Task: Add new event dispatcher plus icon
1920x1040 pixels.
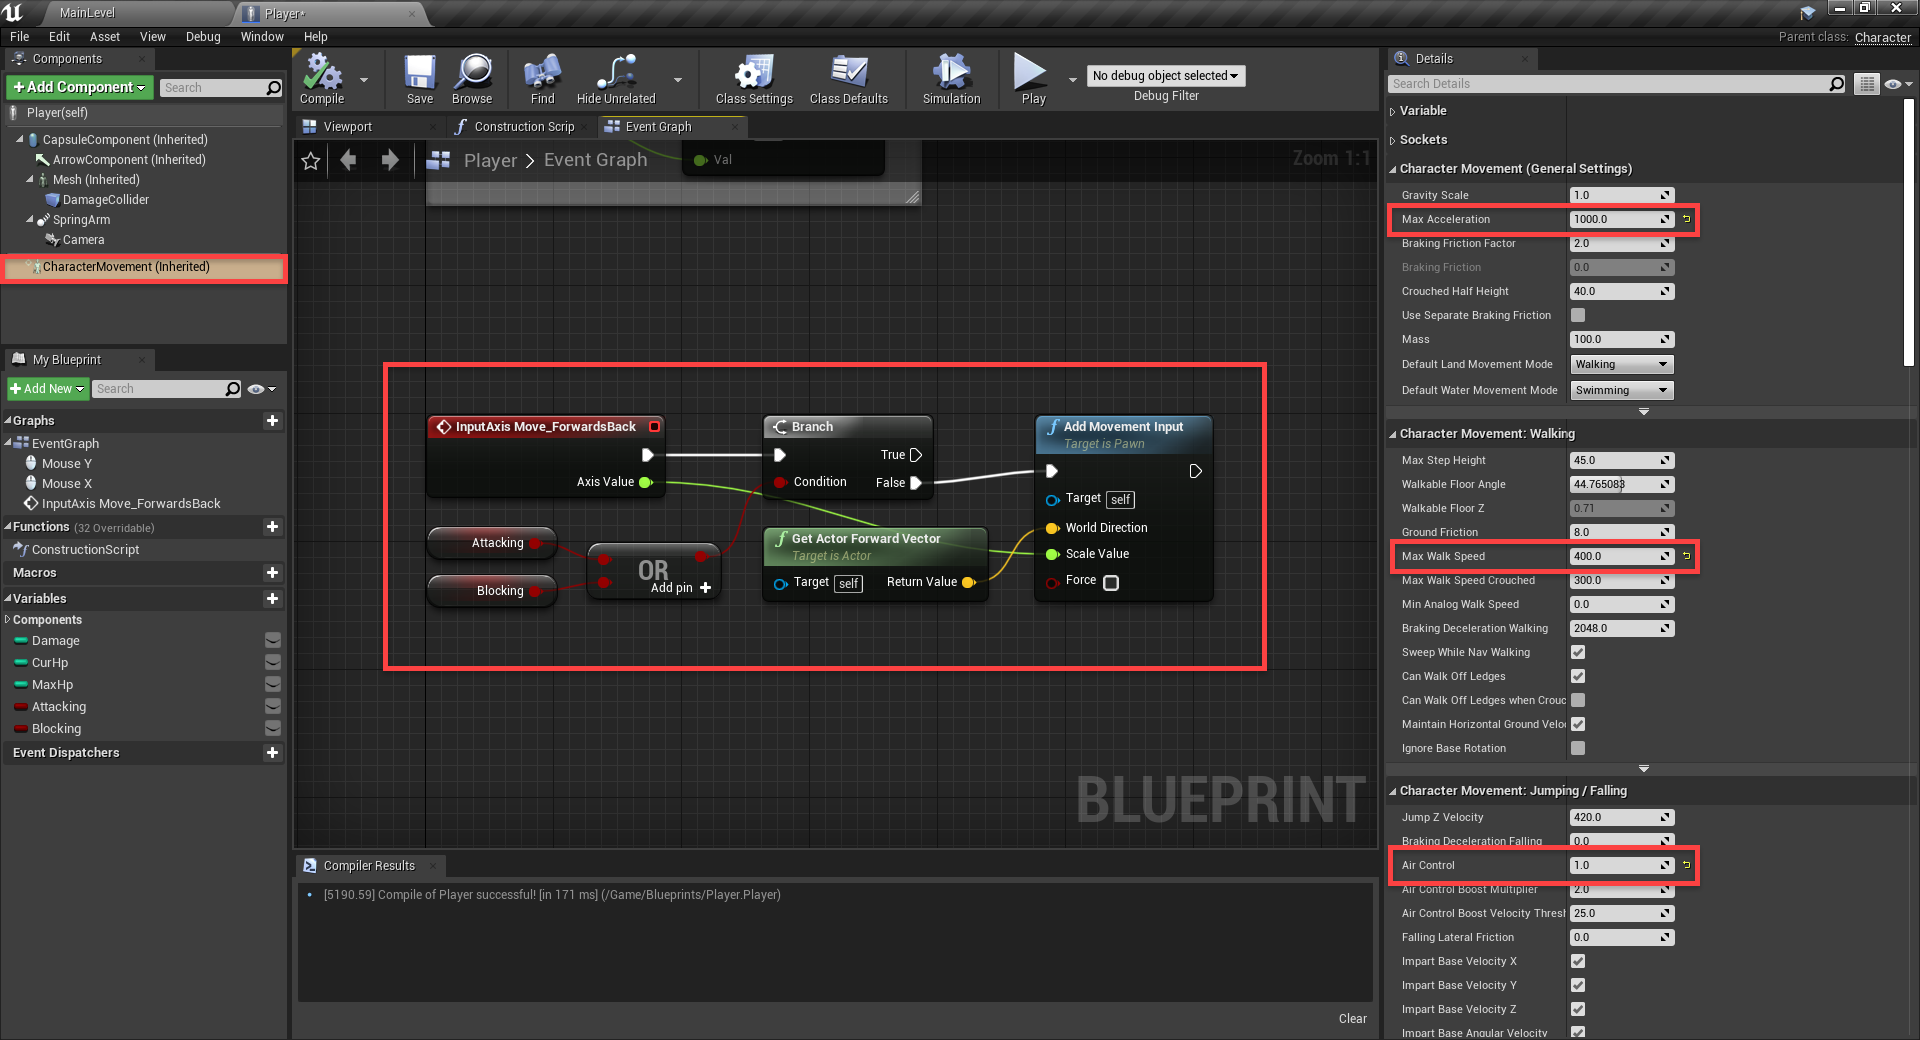Action: click(272, 753)
